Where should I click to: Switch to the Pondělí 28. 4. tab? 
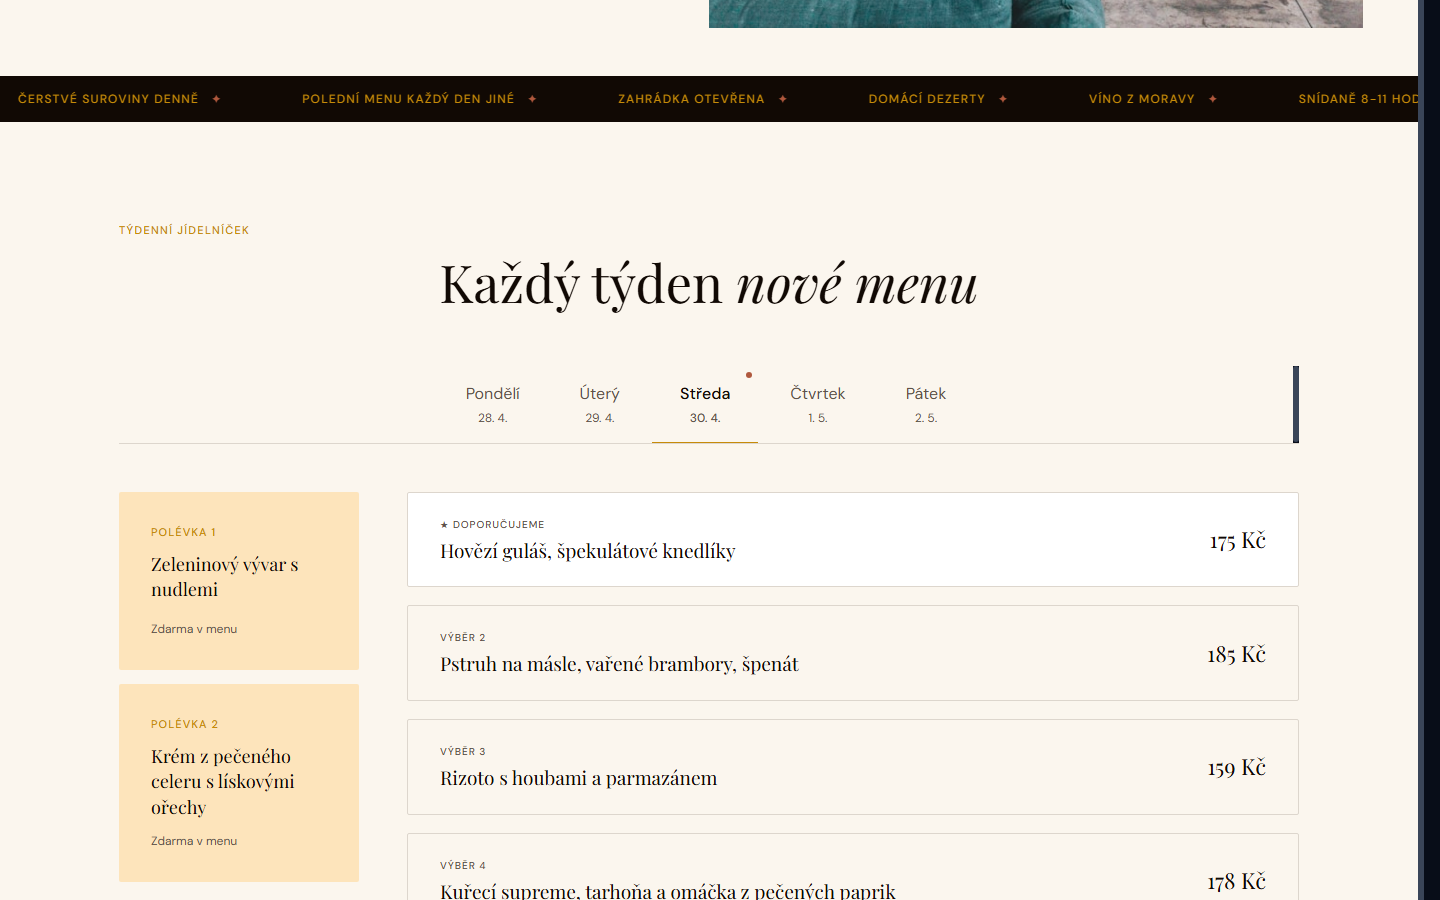point(492,405)
